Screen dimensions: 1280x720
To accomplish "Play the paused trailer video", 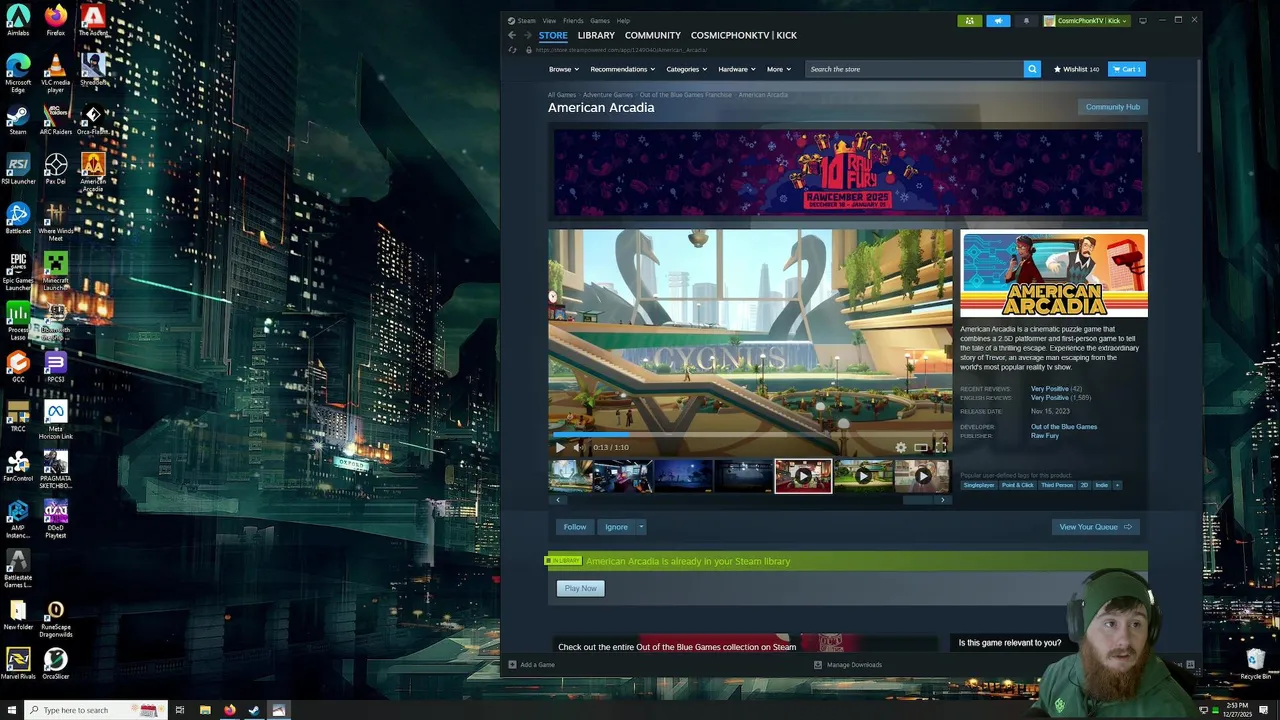I will click(x=560, y=447).
